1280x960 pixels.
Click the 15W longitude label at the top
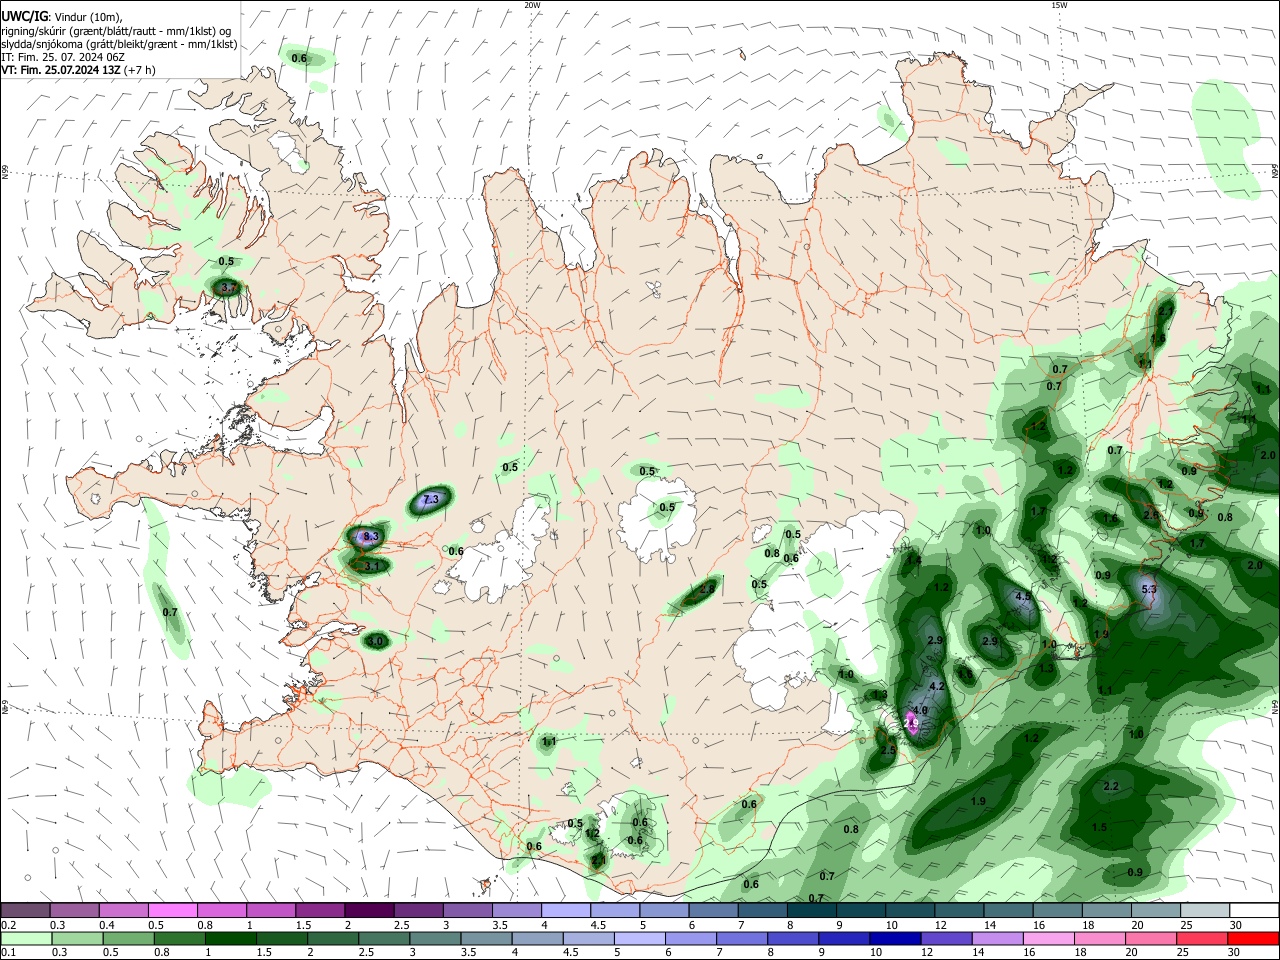1059,5
